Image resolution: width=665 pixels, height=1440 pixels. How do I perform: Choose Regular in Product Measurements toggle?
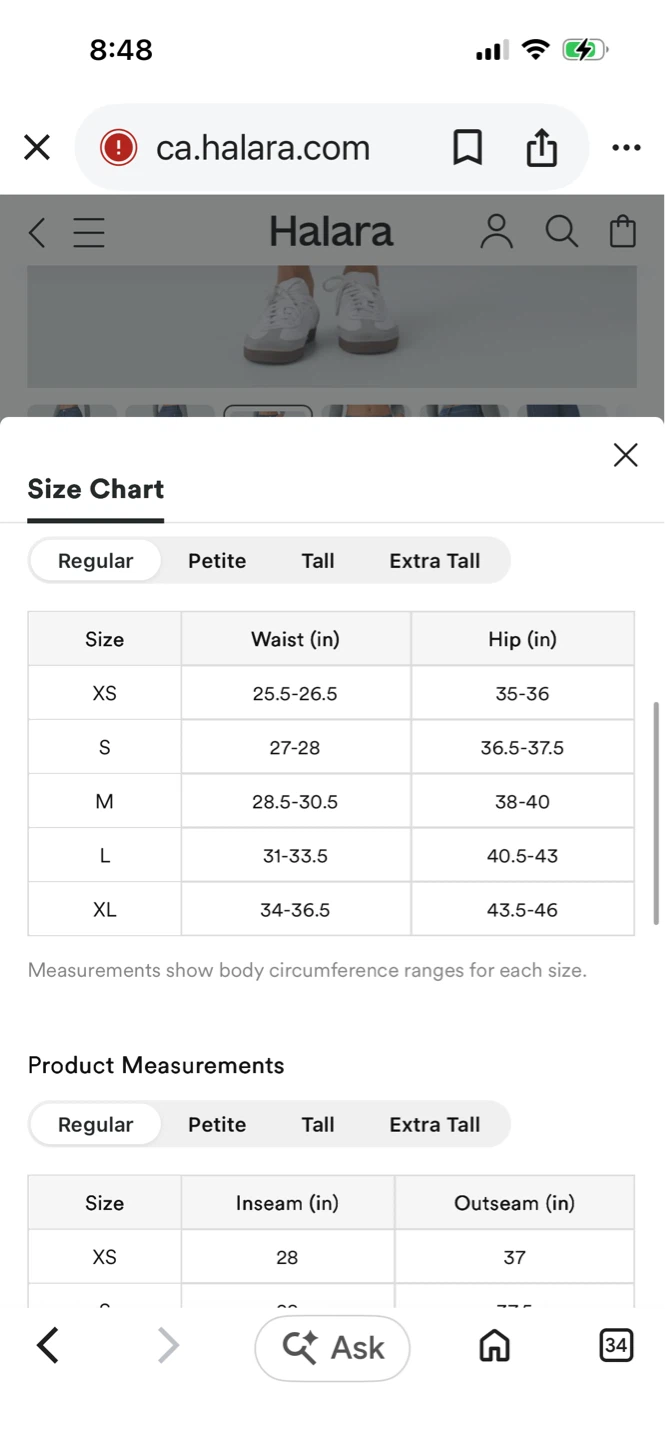96,1125
